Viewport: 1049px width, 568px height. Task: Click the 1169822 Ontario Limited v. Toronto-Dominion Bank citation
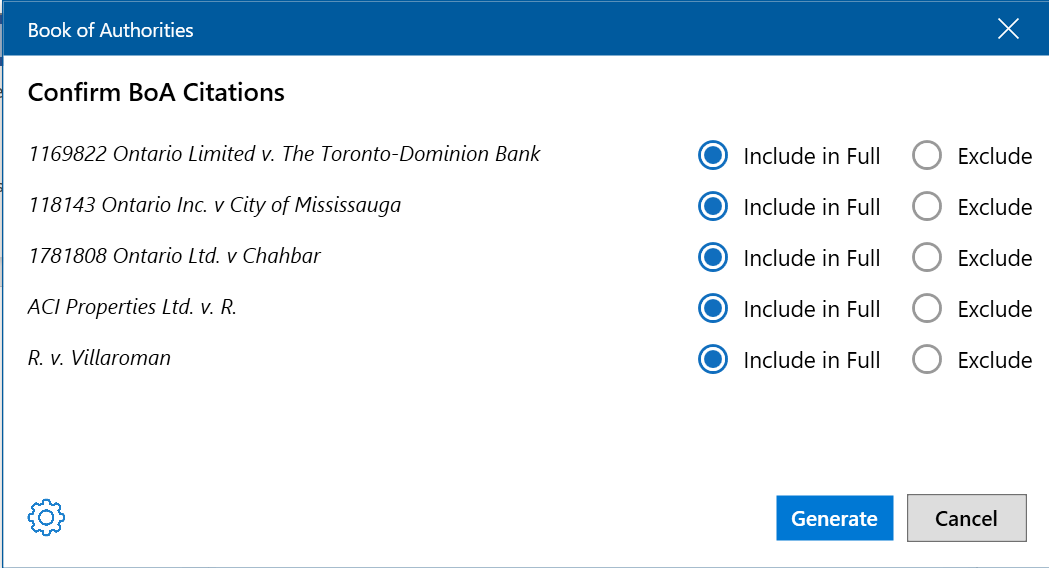click(x=284, y=154)
